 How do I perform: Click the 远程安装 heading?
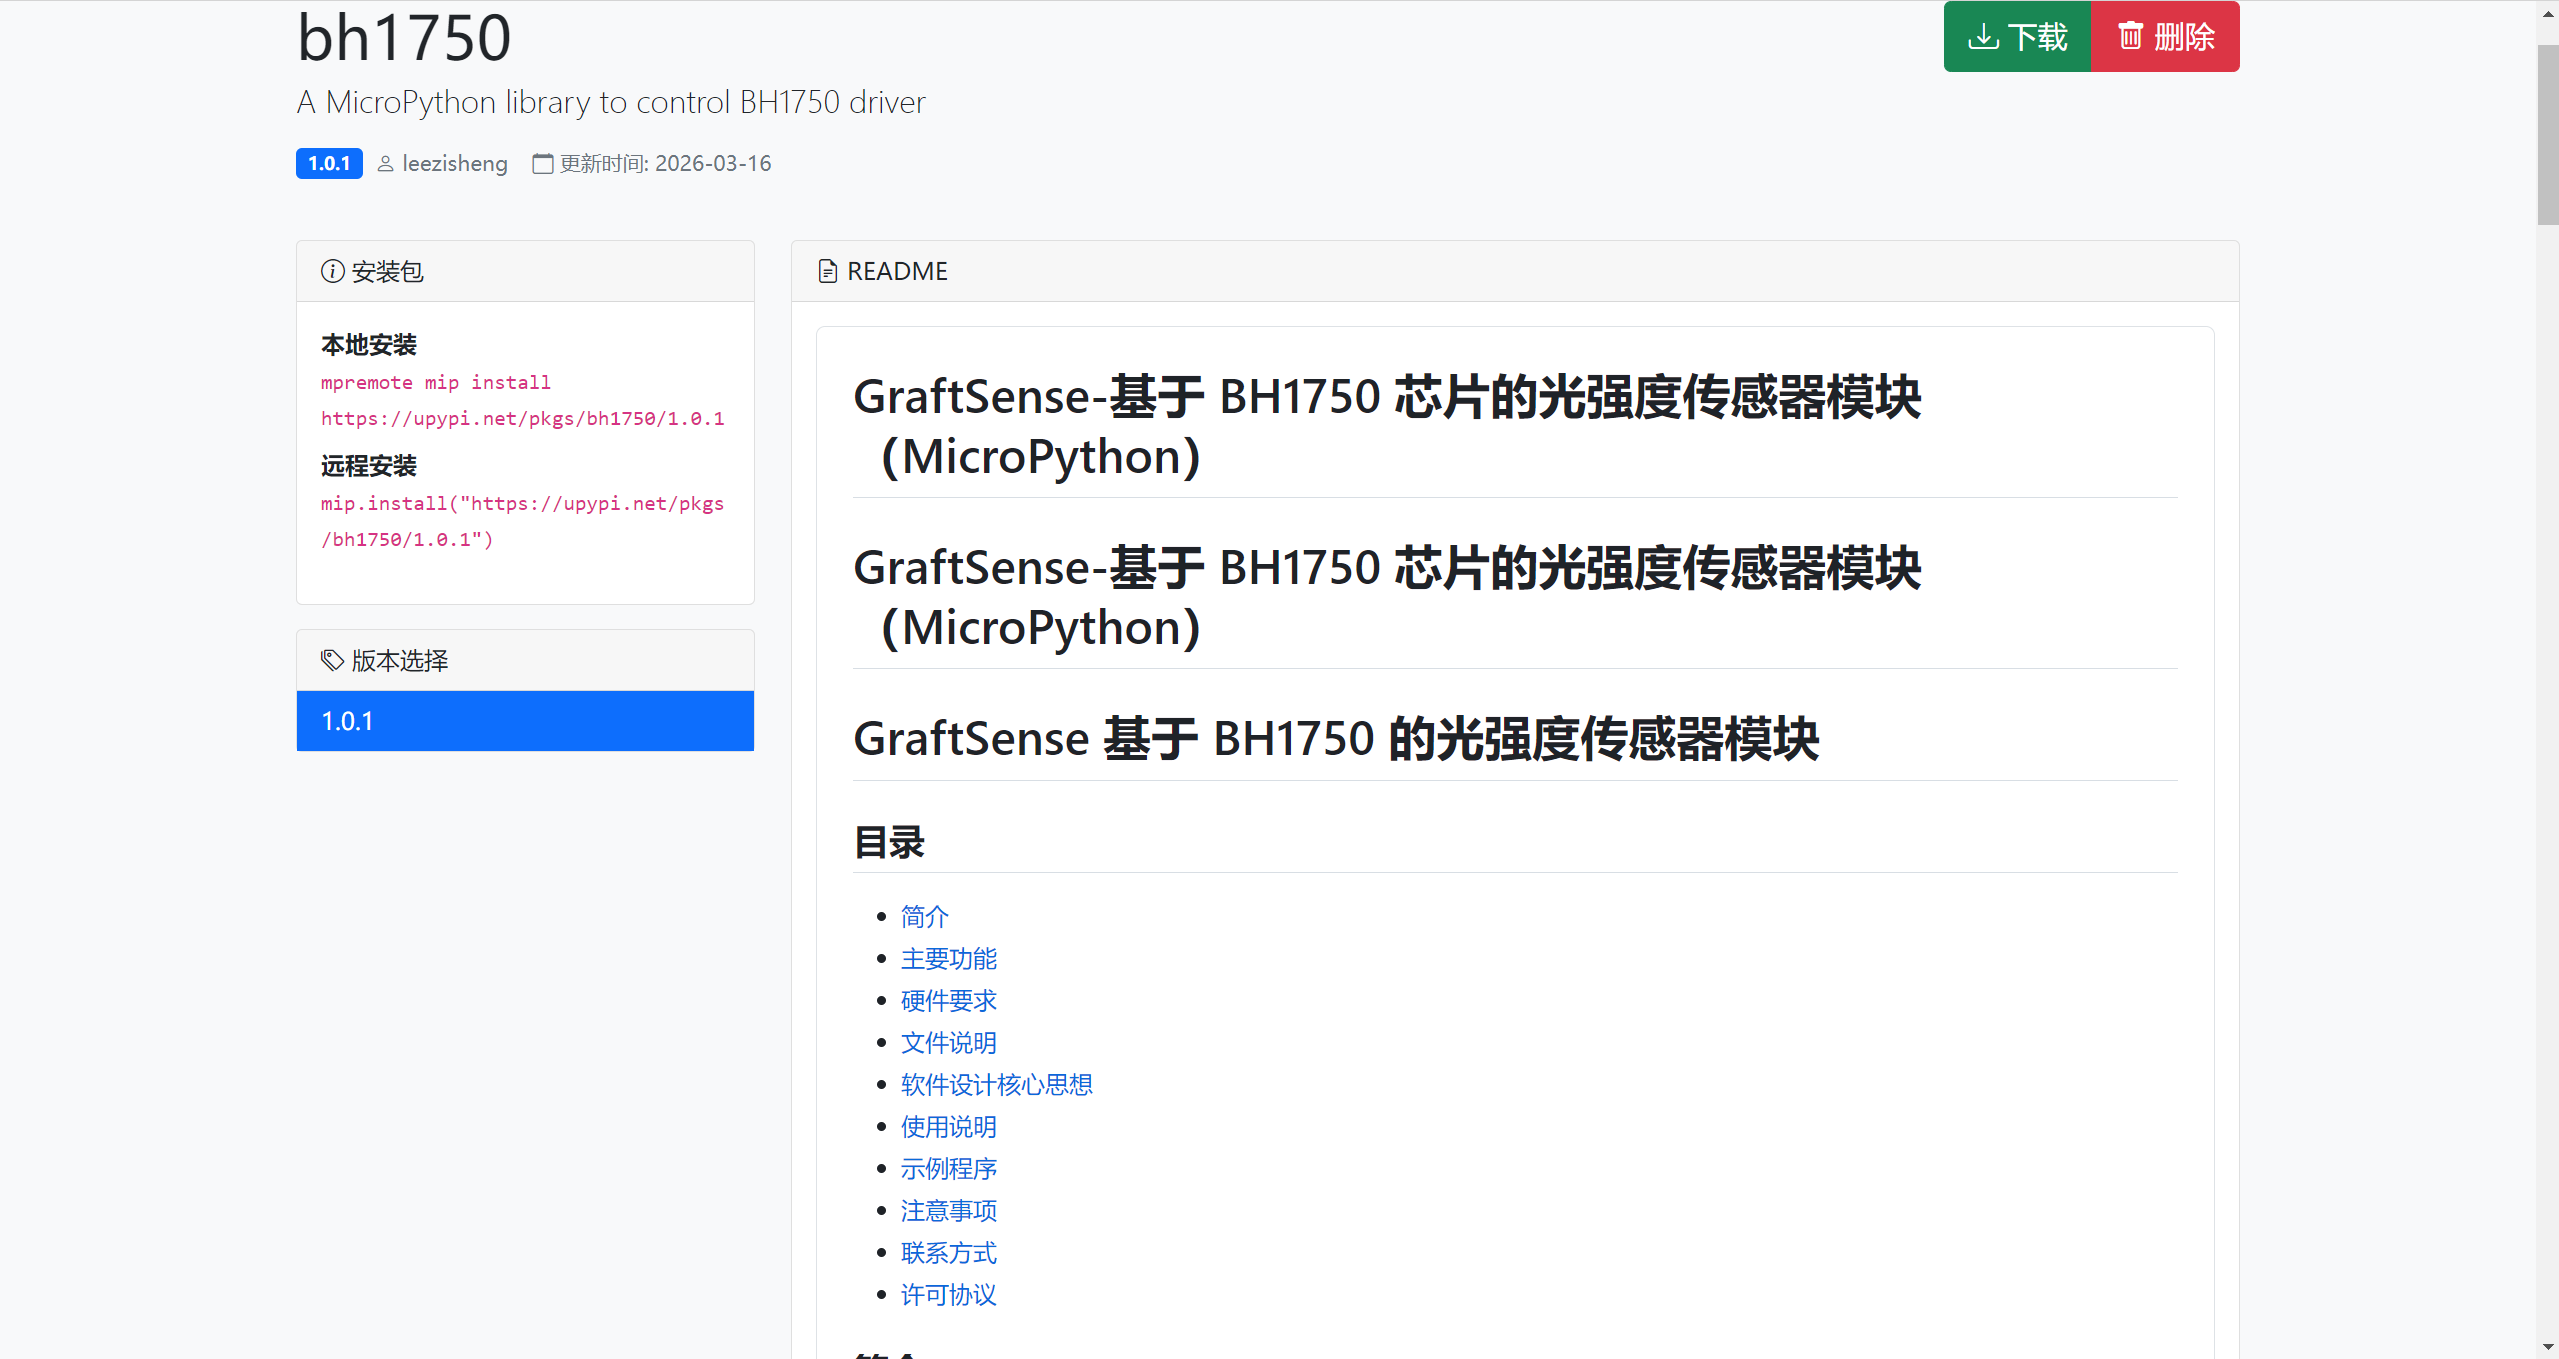point(369,466)
